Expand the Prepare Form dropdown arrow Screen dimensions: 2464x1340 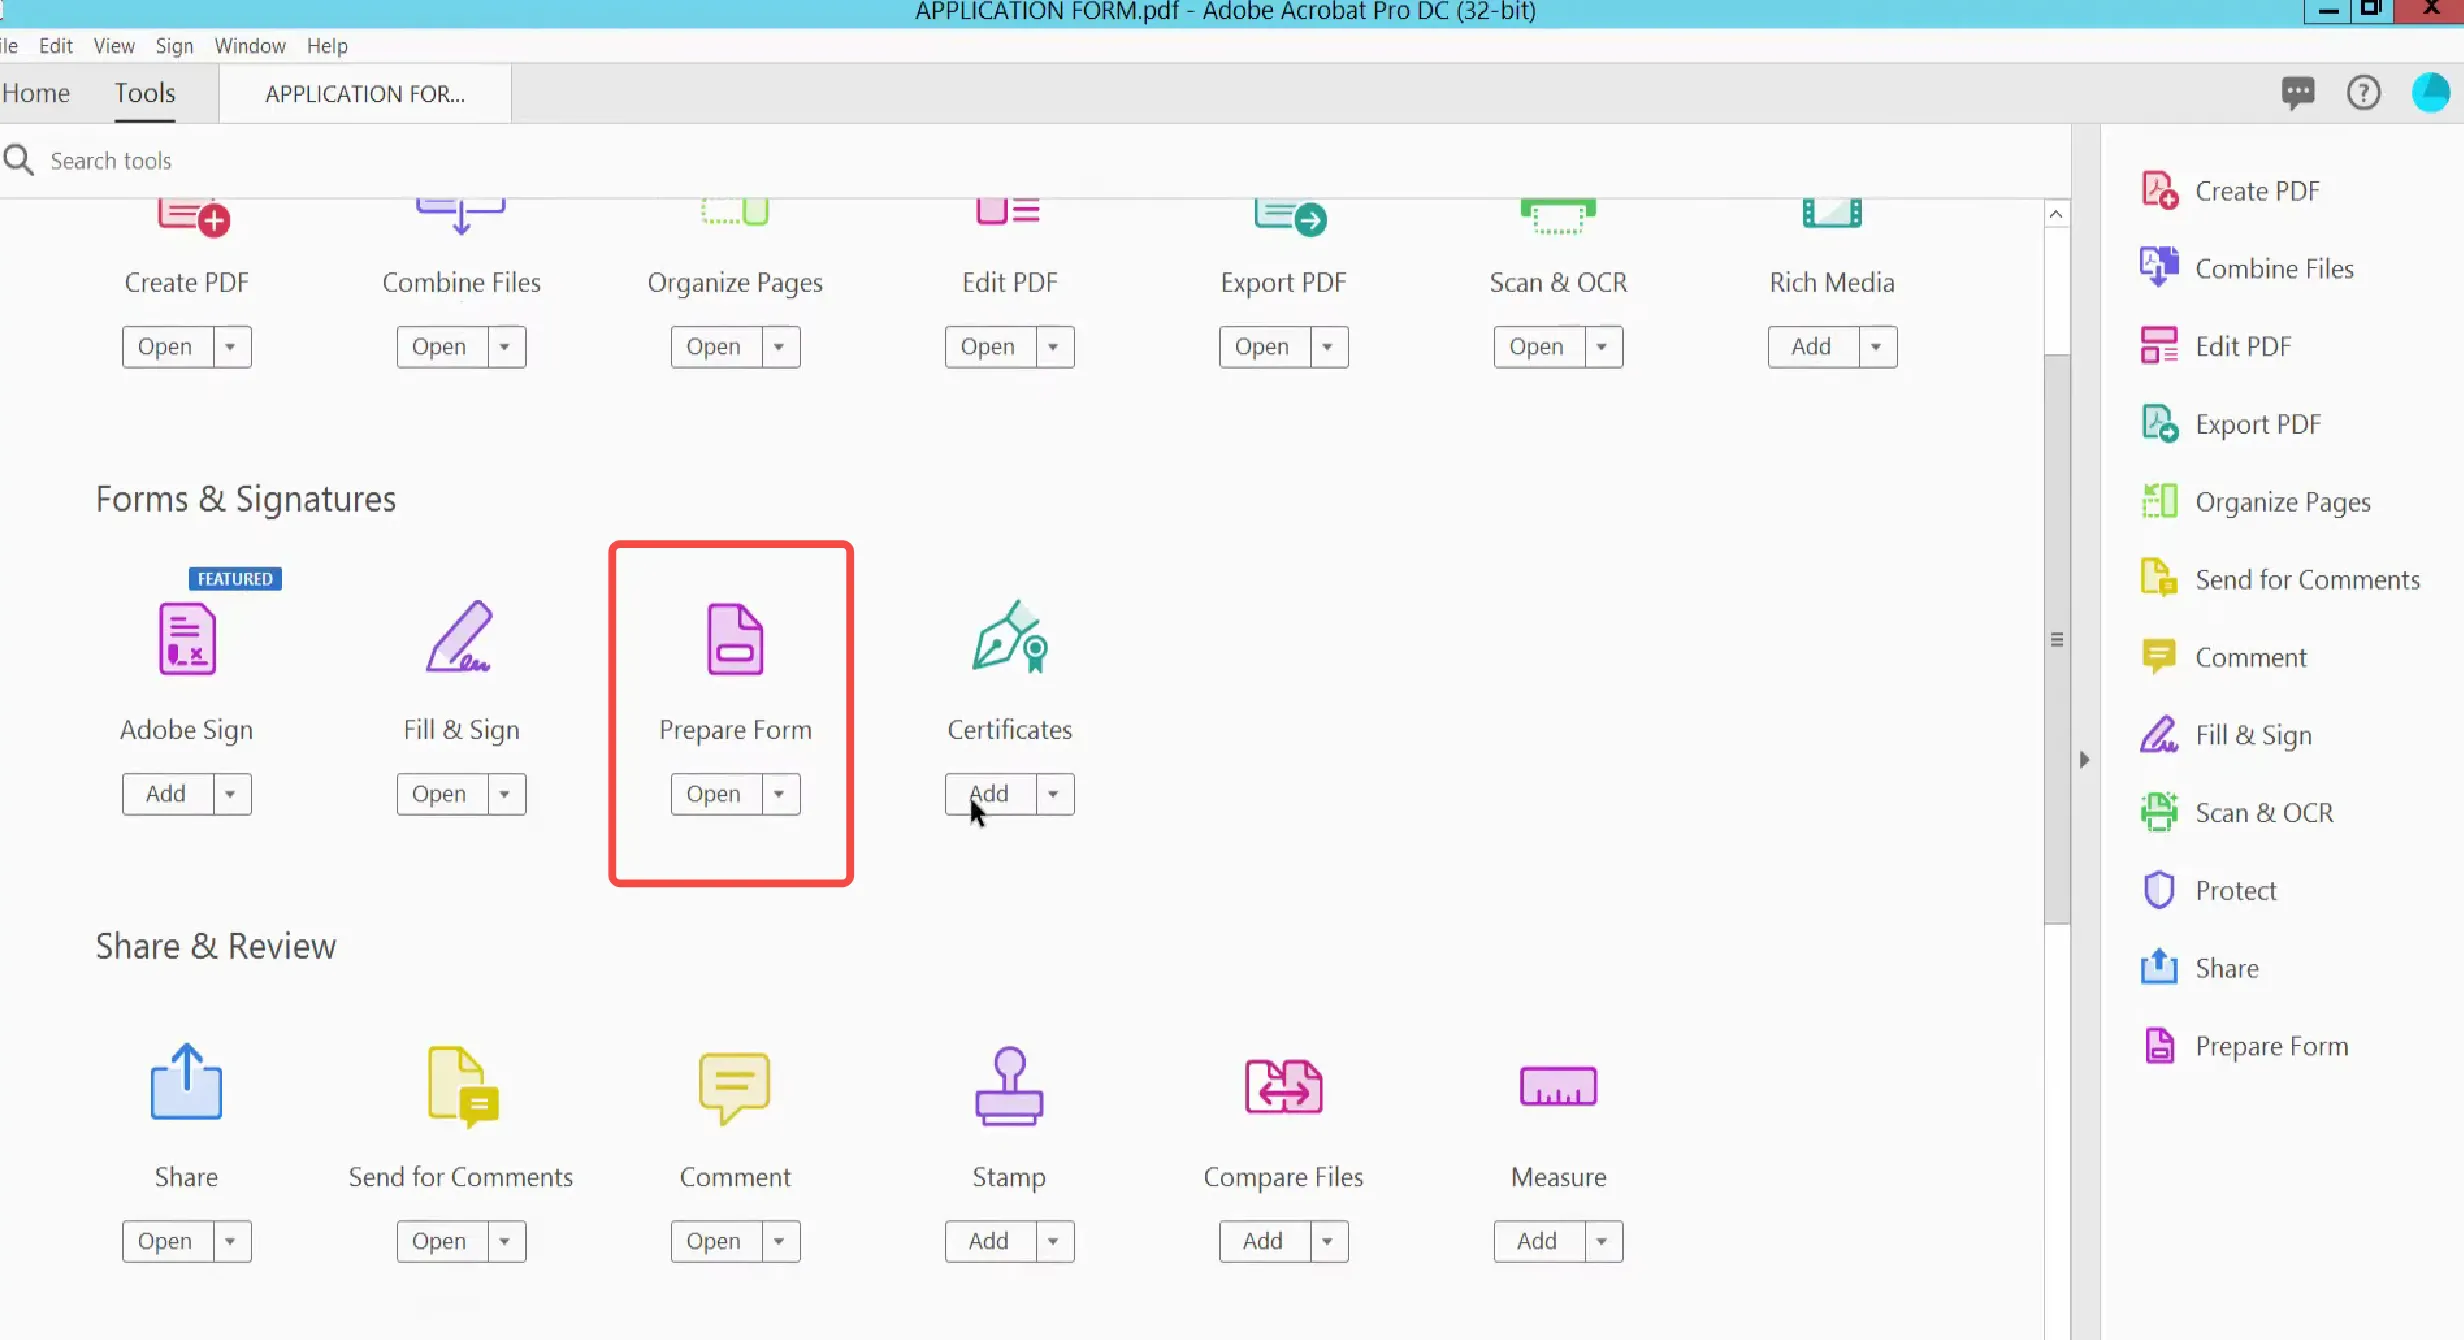(778, 794)
